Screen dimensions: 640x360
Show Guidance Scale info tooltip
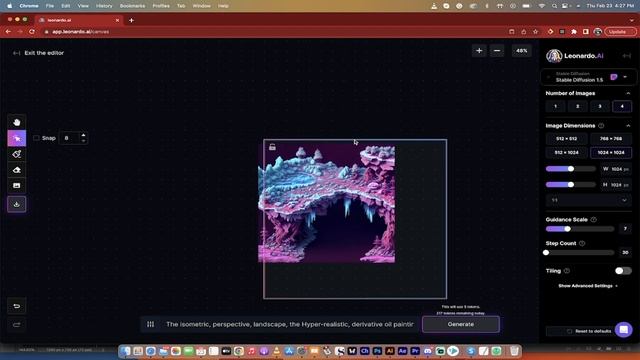[x=593, y=220]
